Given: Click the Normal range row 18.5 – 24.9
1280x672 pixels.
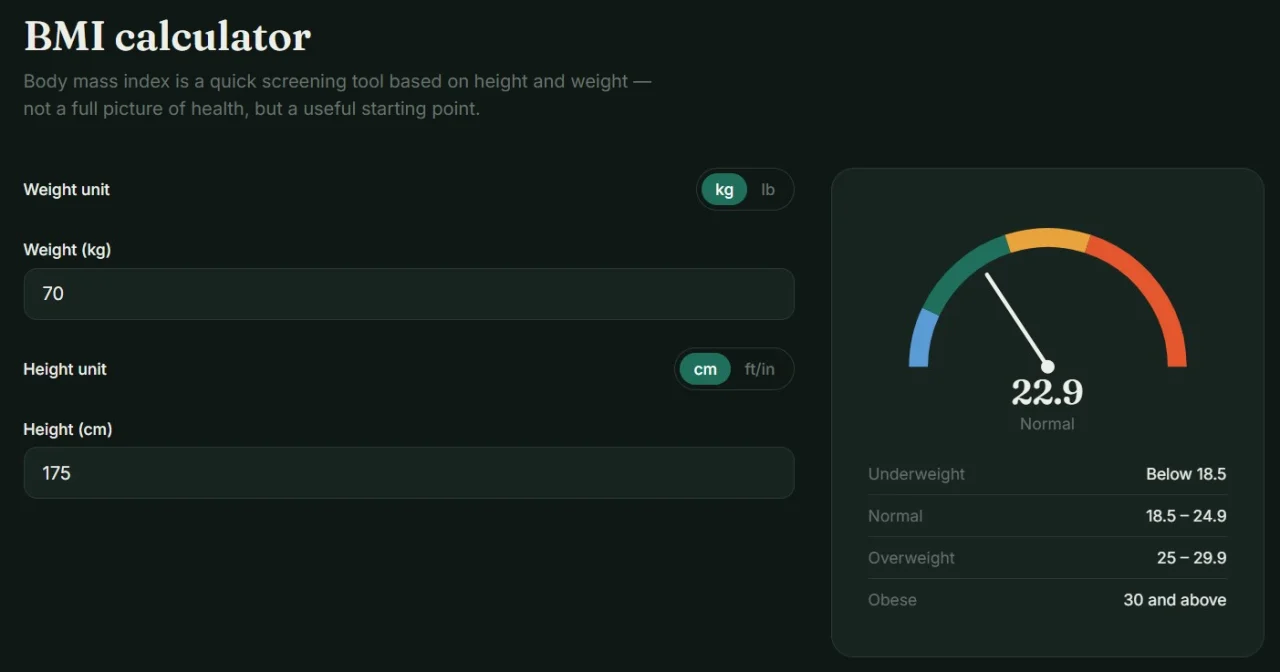Looking at the screenshot, I should coord(1047,516).
